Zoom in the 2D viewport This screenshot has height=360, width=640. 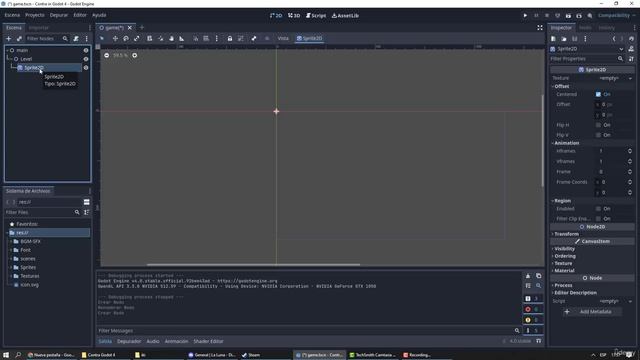(x=135, y=55)
